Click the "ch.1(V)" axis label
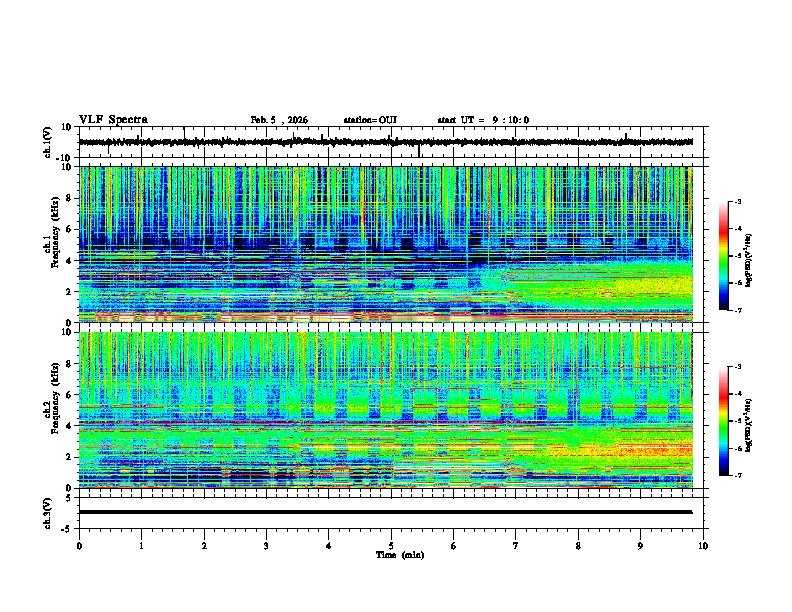The width and height of the screenshot is (792, 612). (x=48, y=142)
